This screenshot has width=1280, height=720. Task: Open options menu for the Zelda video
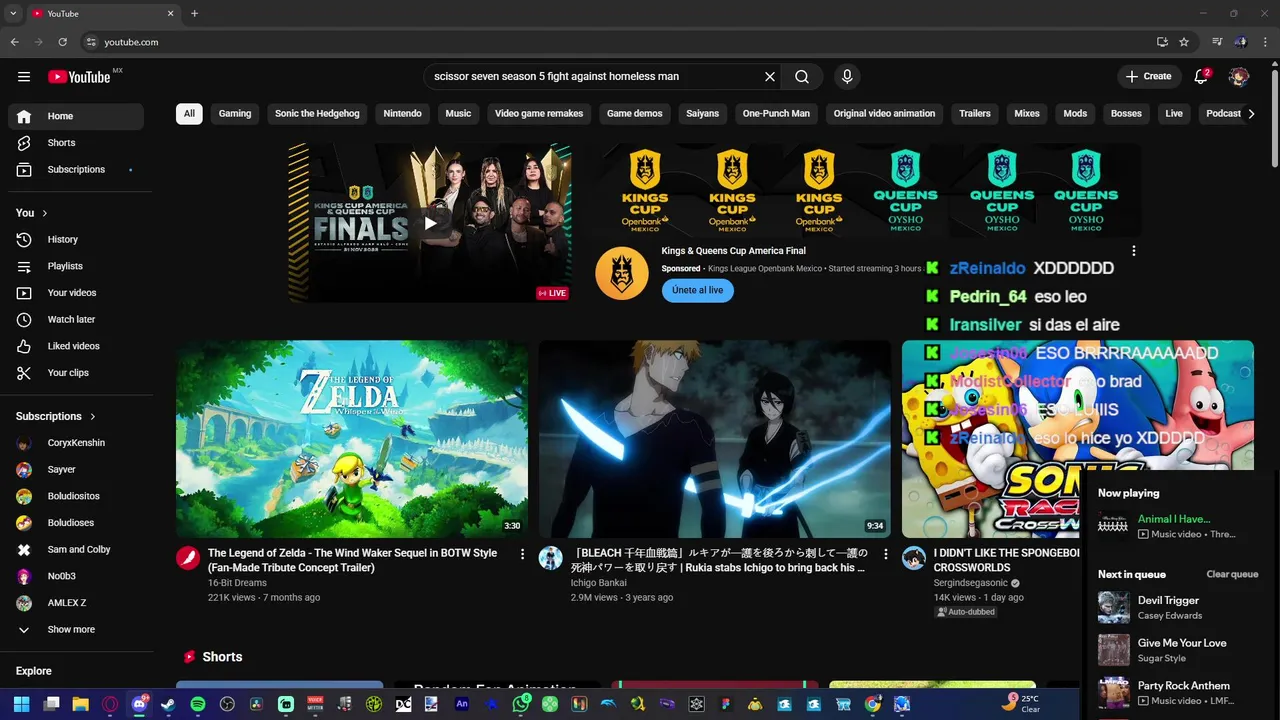point(522,554)
